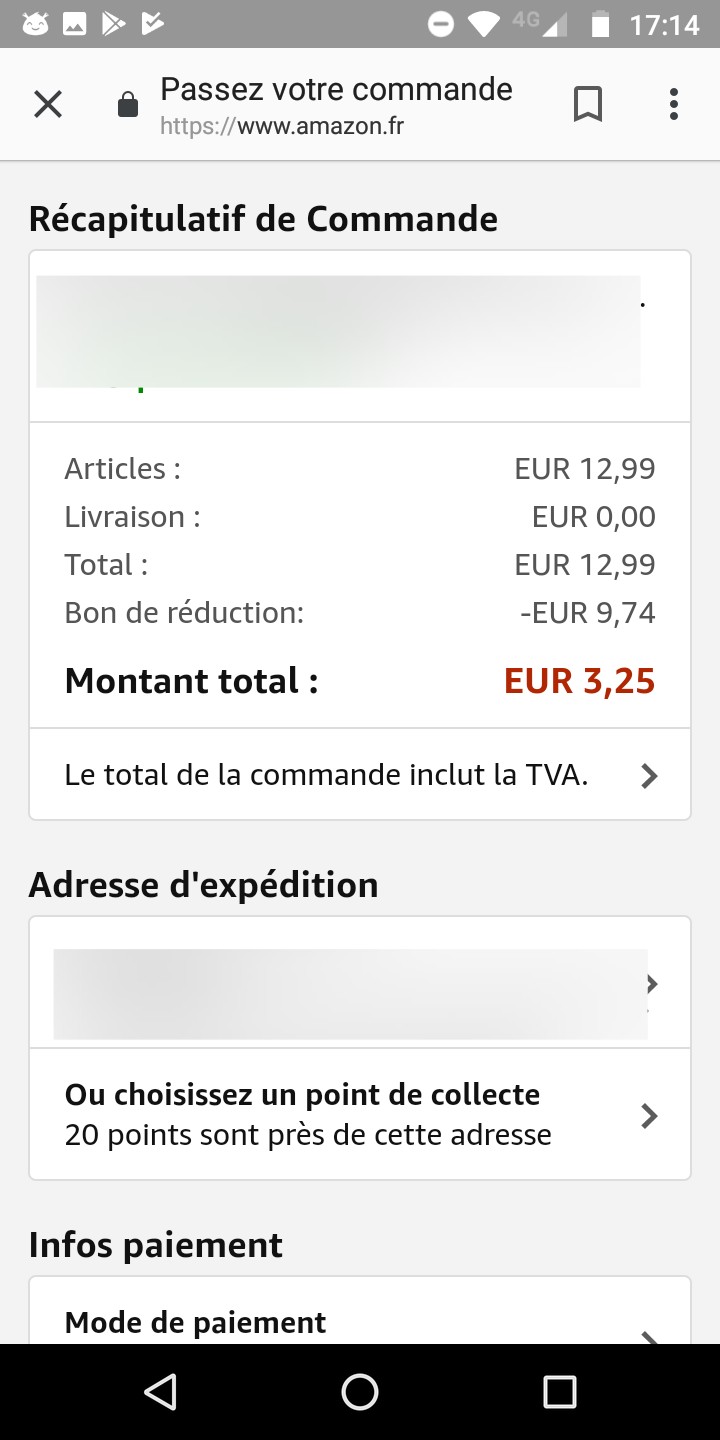This screenshot has height=1440, width=720.
Task: Expand the TVA details chevron
Action: click(649, 775)
